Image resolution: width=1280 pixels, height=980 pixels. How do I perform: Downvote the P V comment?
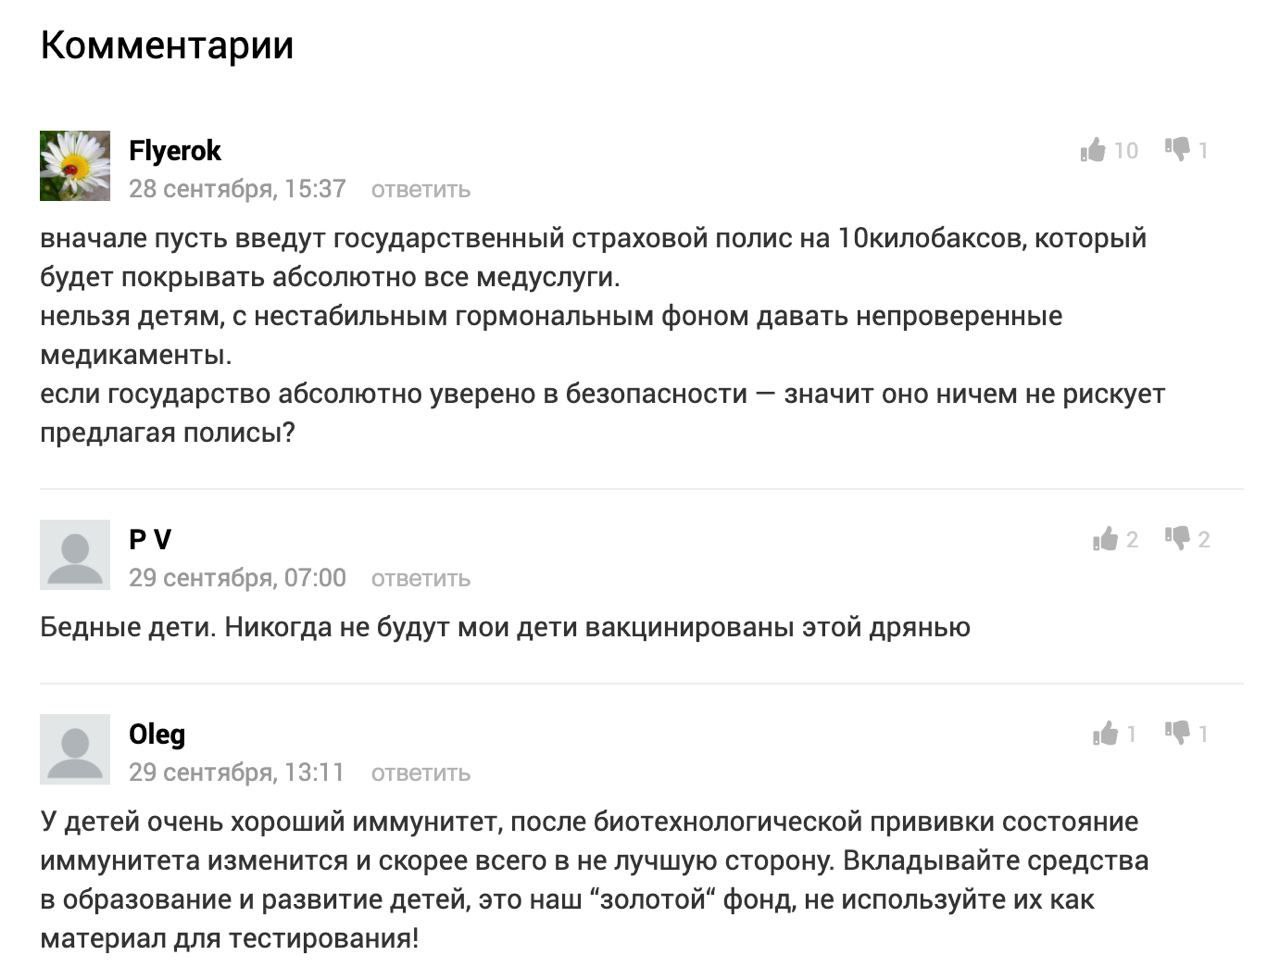click(x=1177, y=538)
